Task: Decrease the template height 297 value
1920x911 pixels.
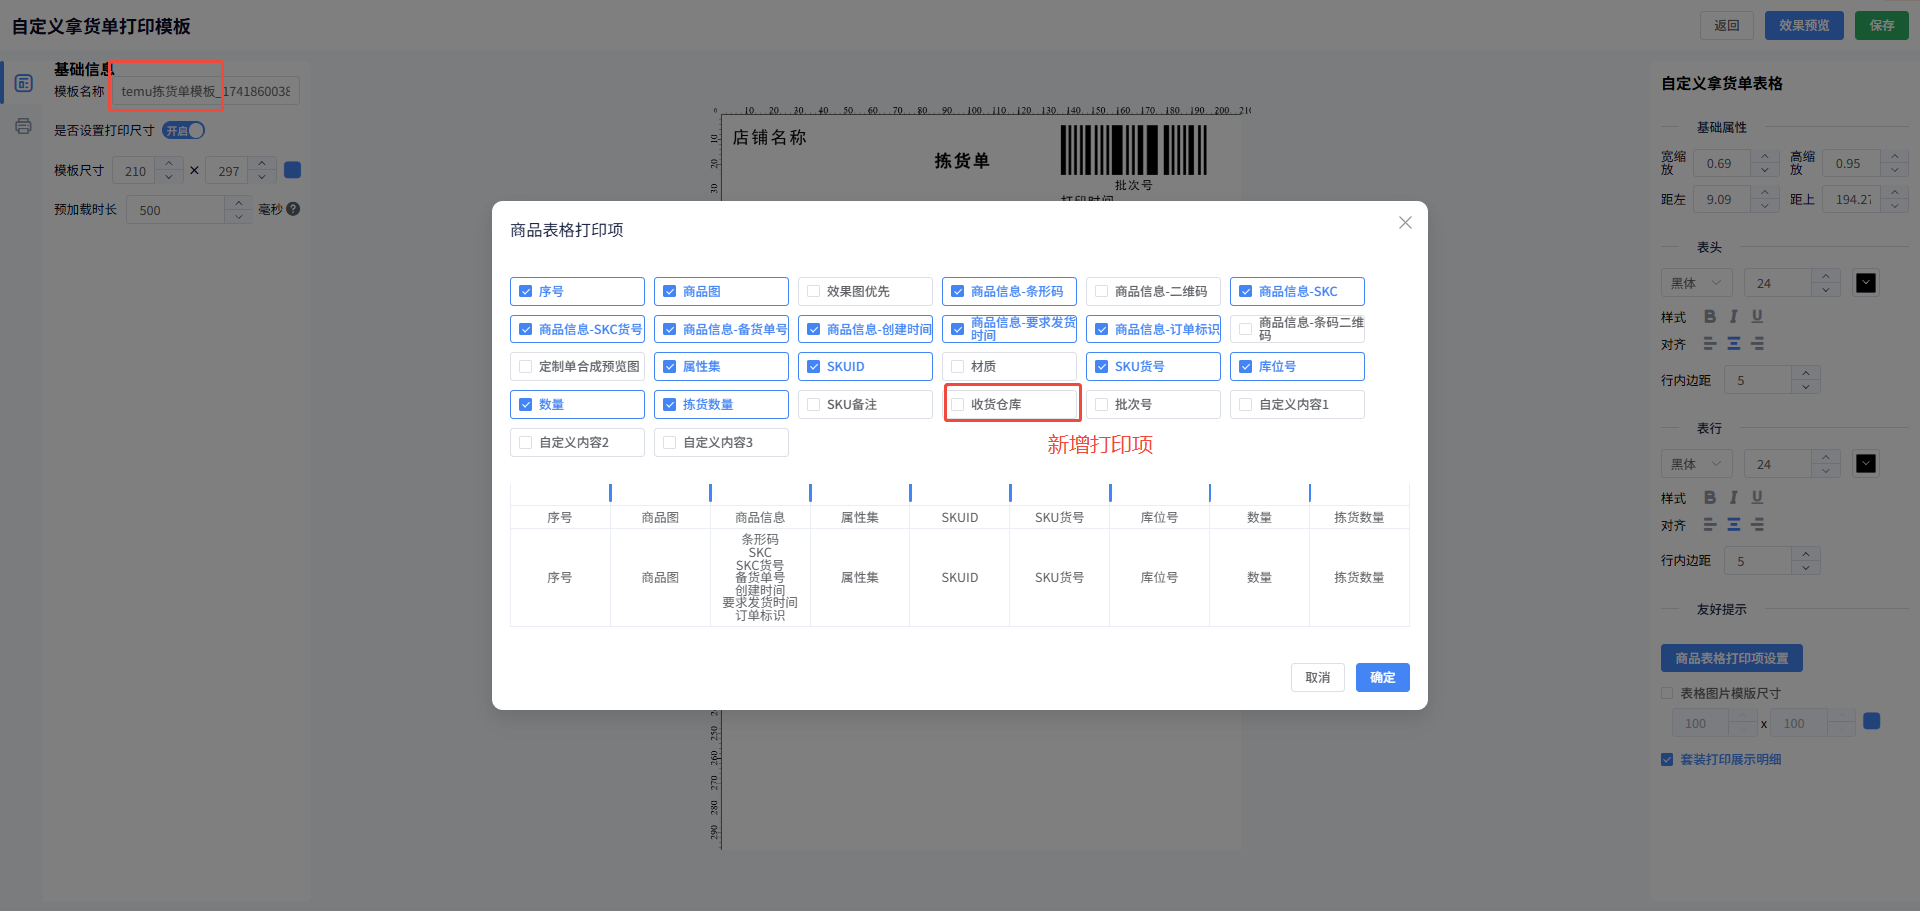Action: (262, 177)
